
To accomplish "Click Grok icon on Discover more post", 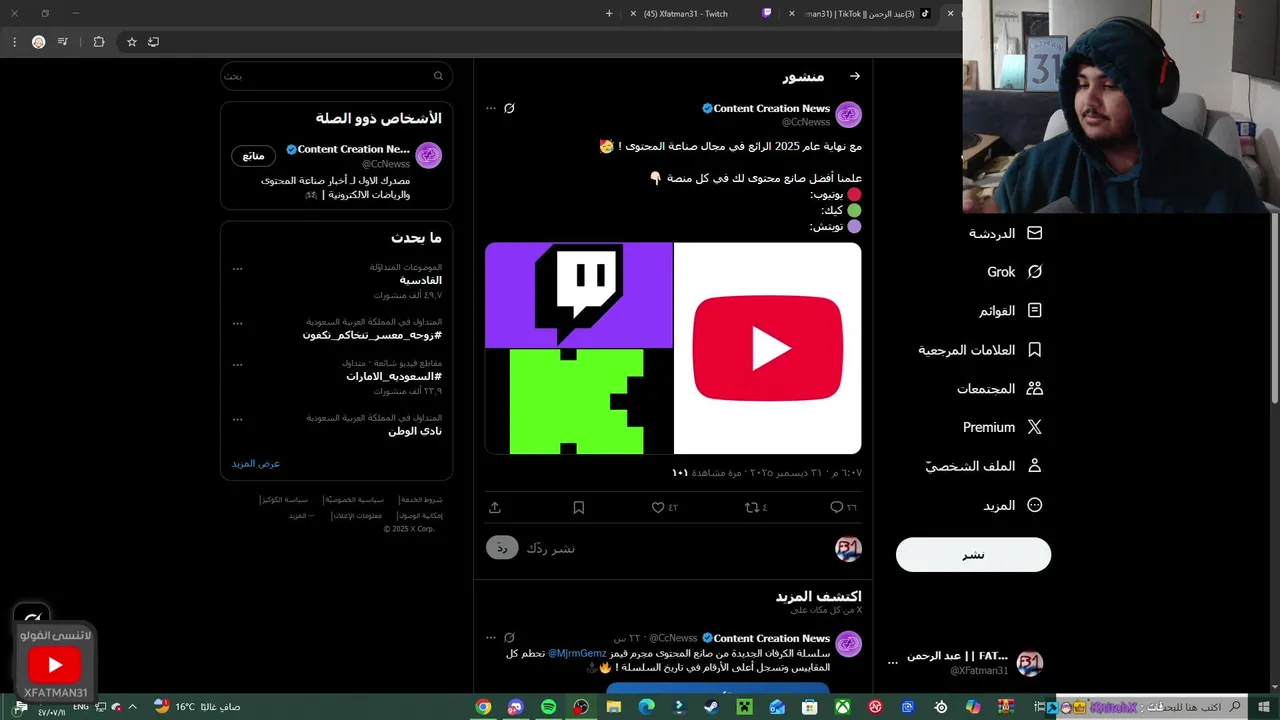I will (509, 638).
